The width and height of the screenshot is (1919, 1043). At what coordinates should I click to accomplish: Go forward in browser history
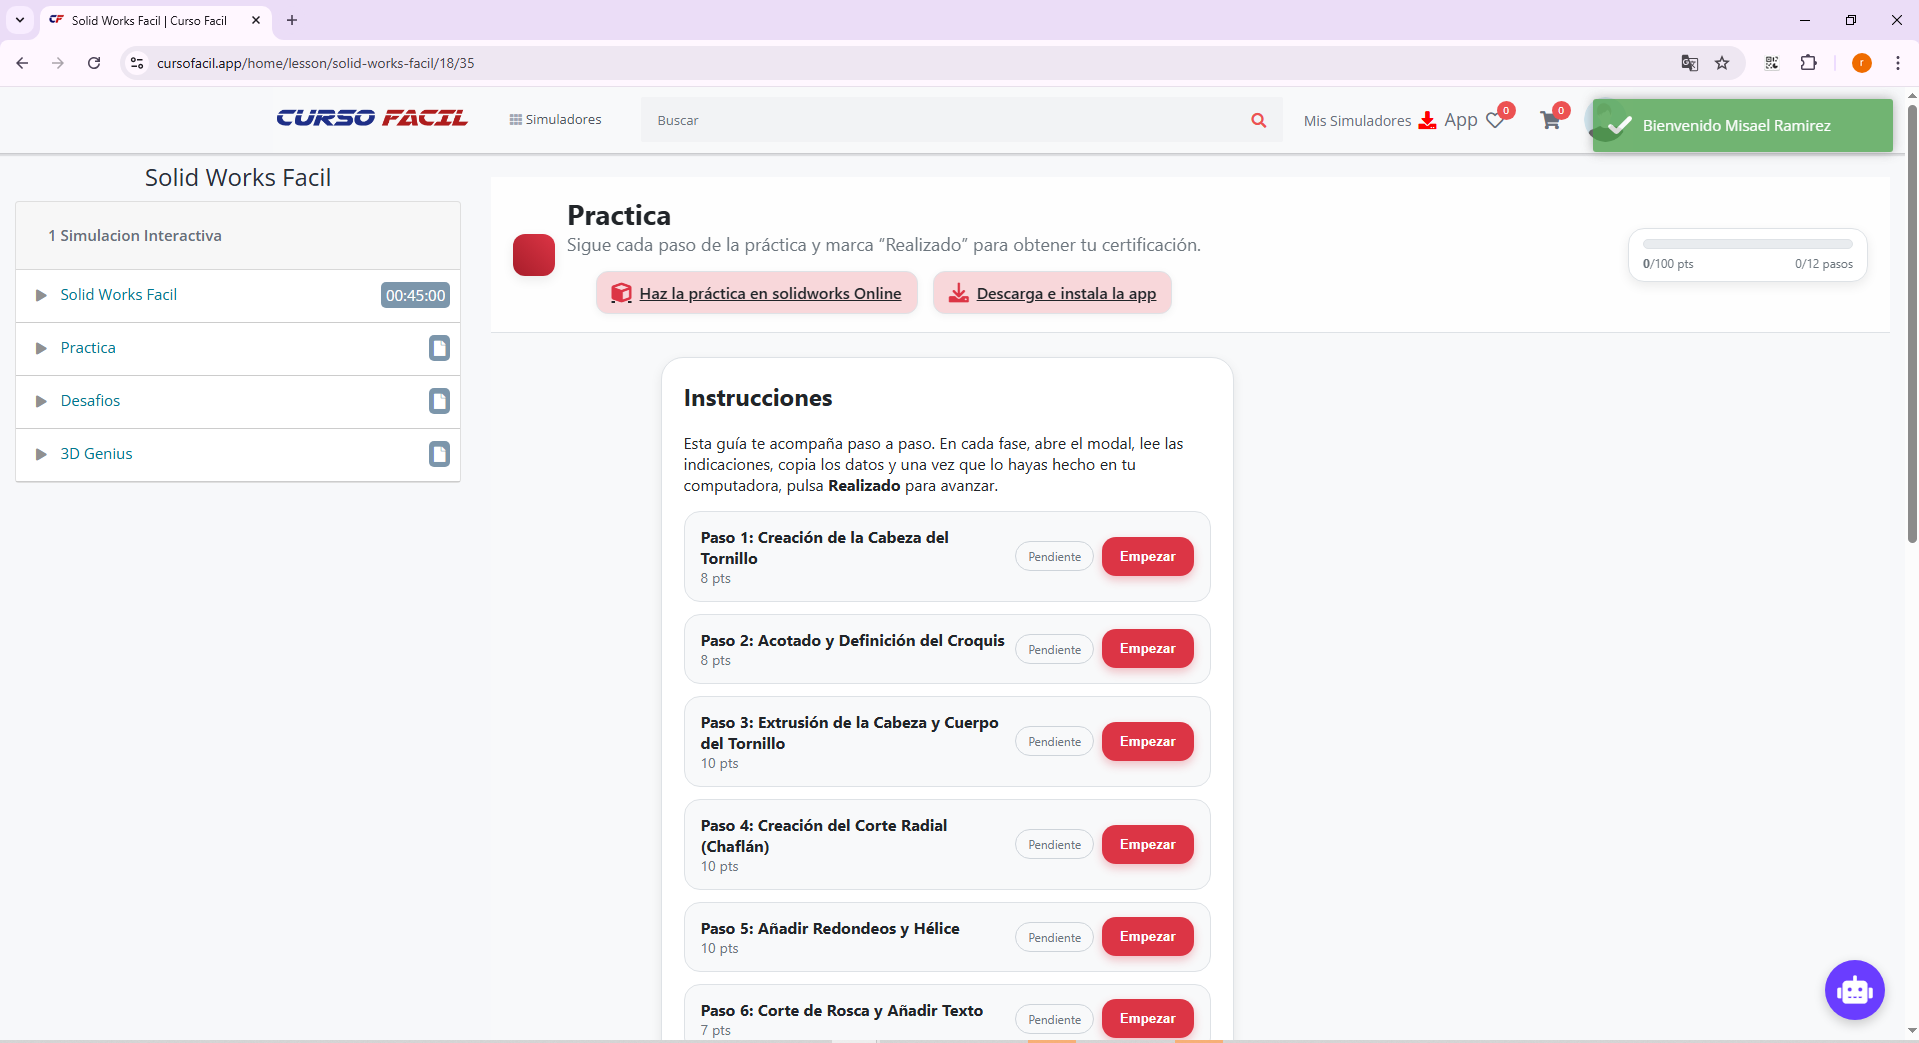click(58, 63)
